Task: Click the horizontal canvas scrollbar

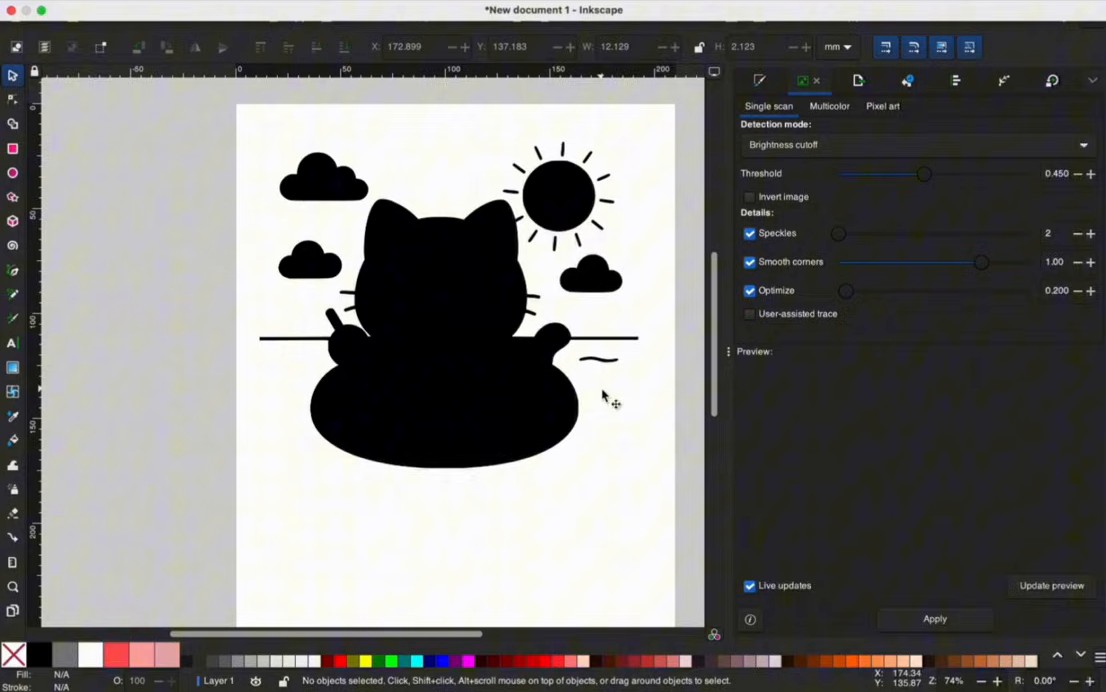Action: point(326,633)
